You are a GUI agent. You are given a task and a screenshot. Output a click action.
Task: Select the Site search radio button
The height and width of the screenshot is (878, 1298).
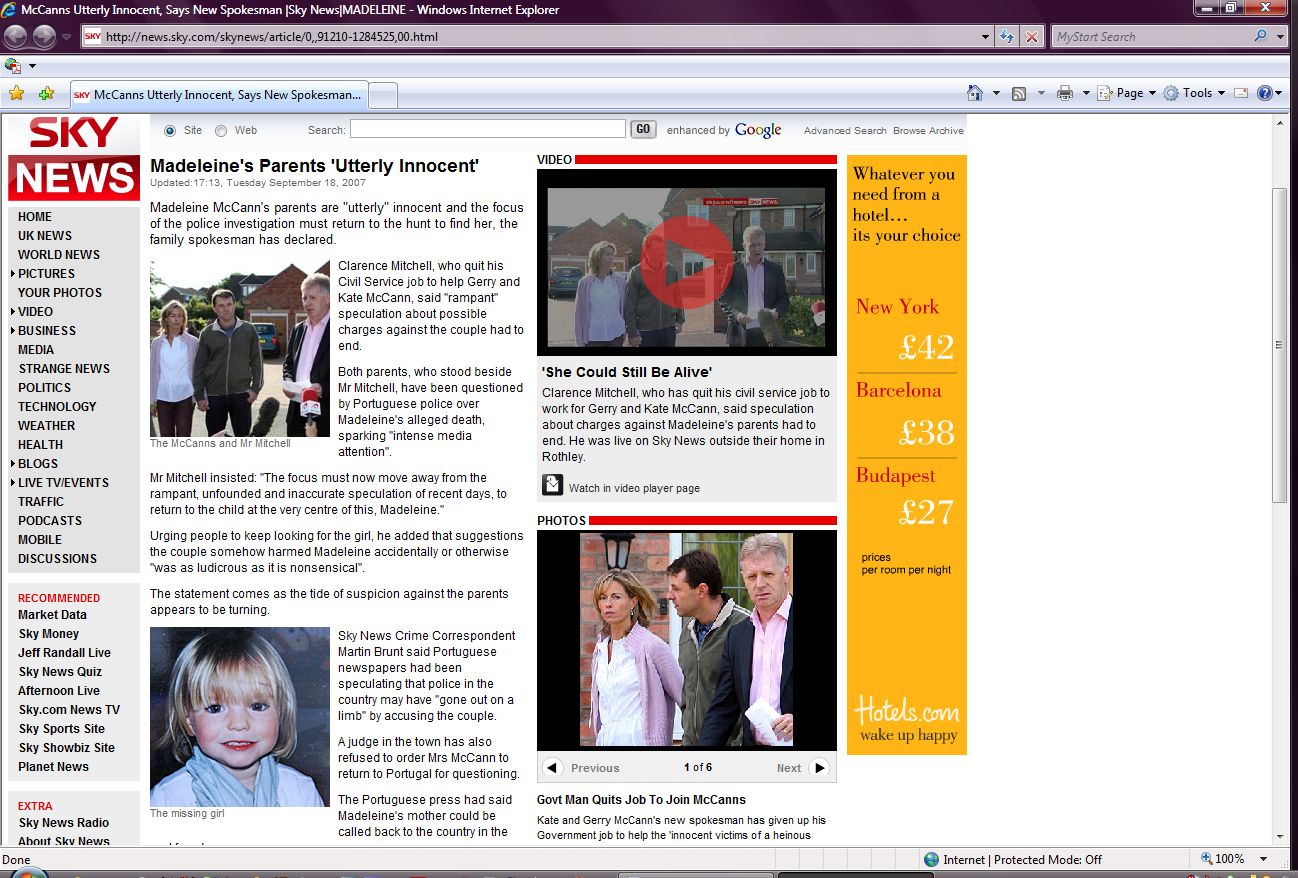pos(169,130)
